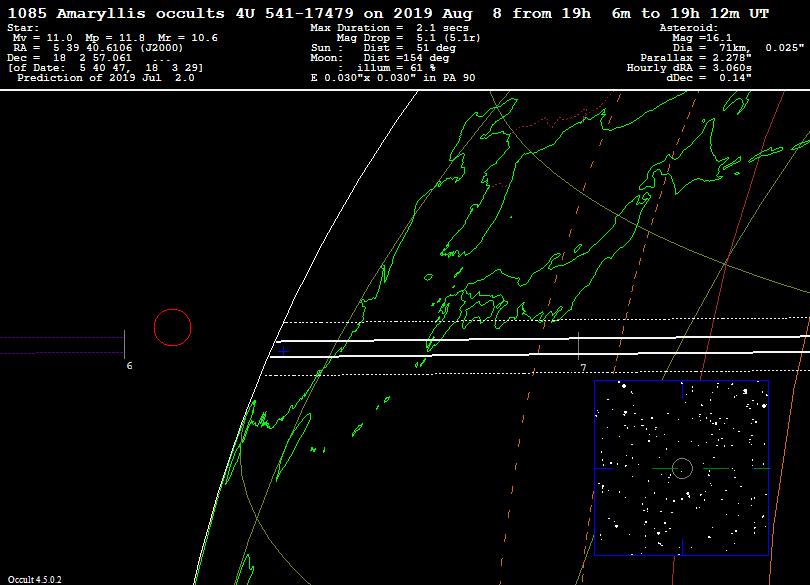
Task: Select the "Max Duration = 2.1 secs" line
Action: tap(390, 28)
